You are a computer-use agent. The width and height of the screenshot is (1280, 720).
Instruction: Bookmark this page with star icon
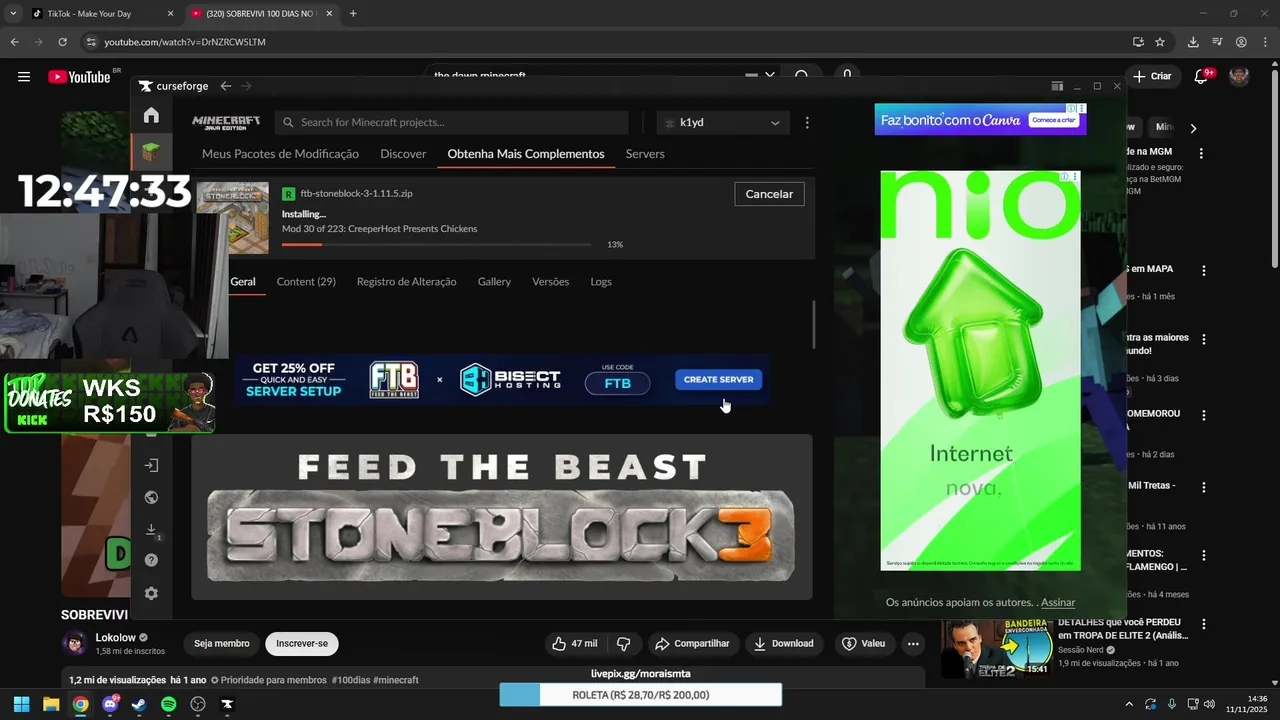coord(1160,42)
